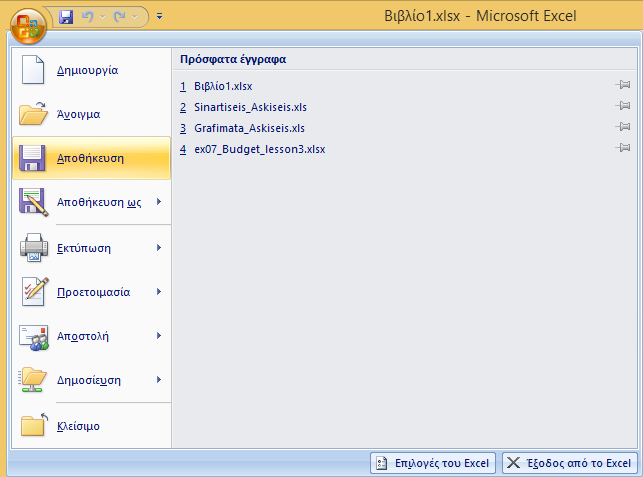Select the Αποστολή menu label

[x=83, y=336]
